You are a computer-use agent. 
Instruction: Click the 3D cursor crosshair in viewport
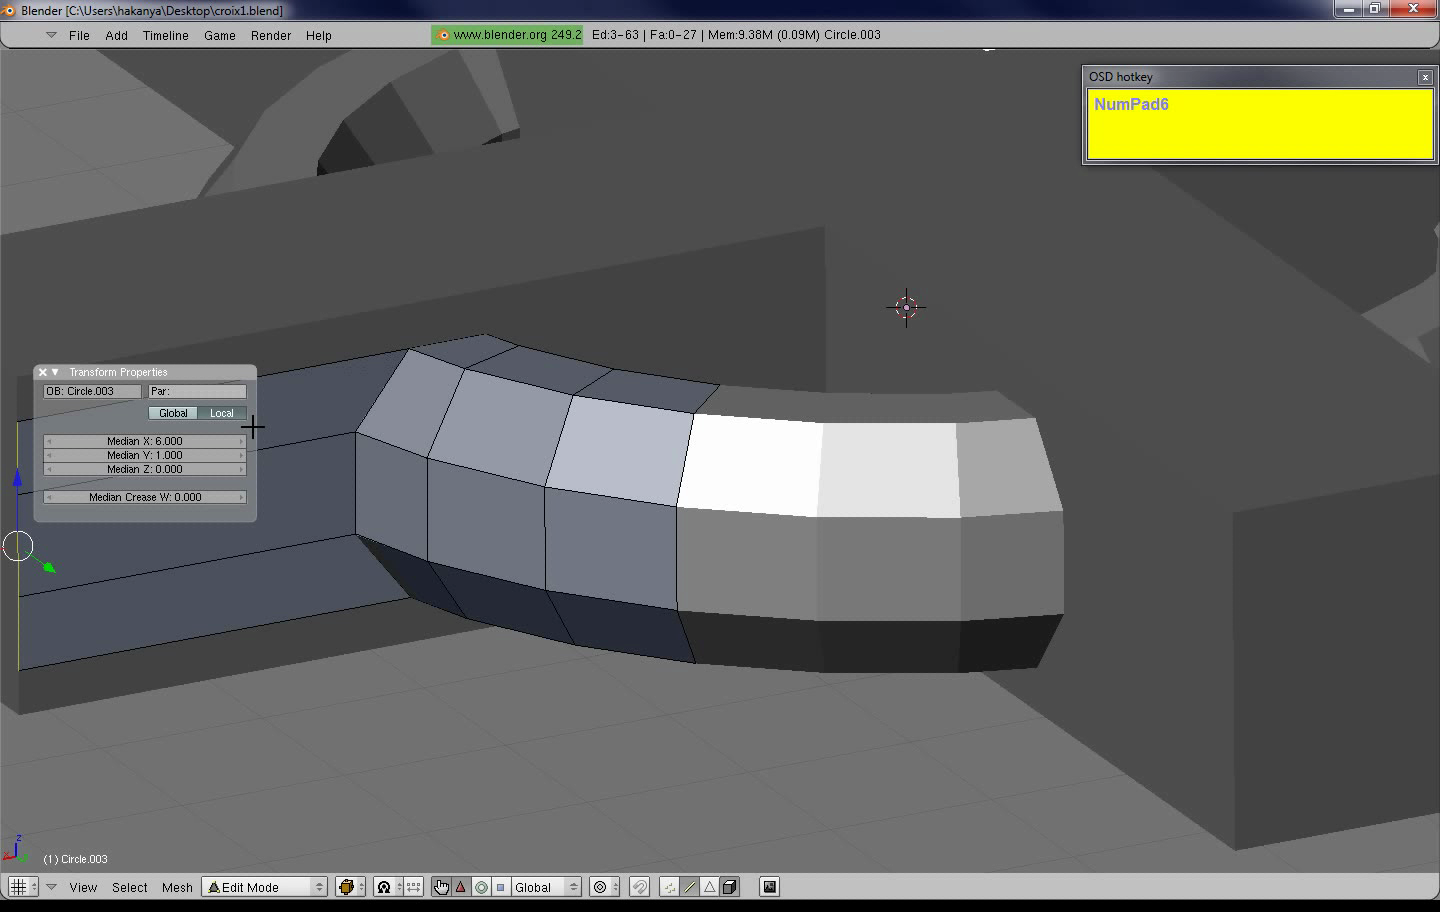(x=906, y=308)
